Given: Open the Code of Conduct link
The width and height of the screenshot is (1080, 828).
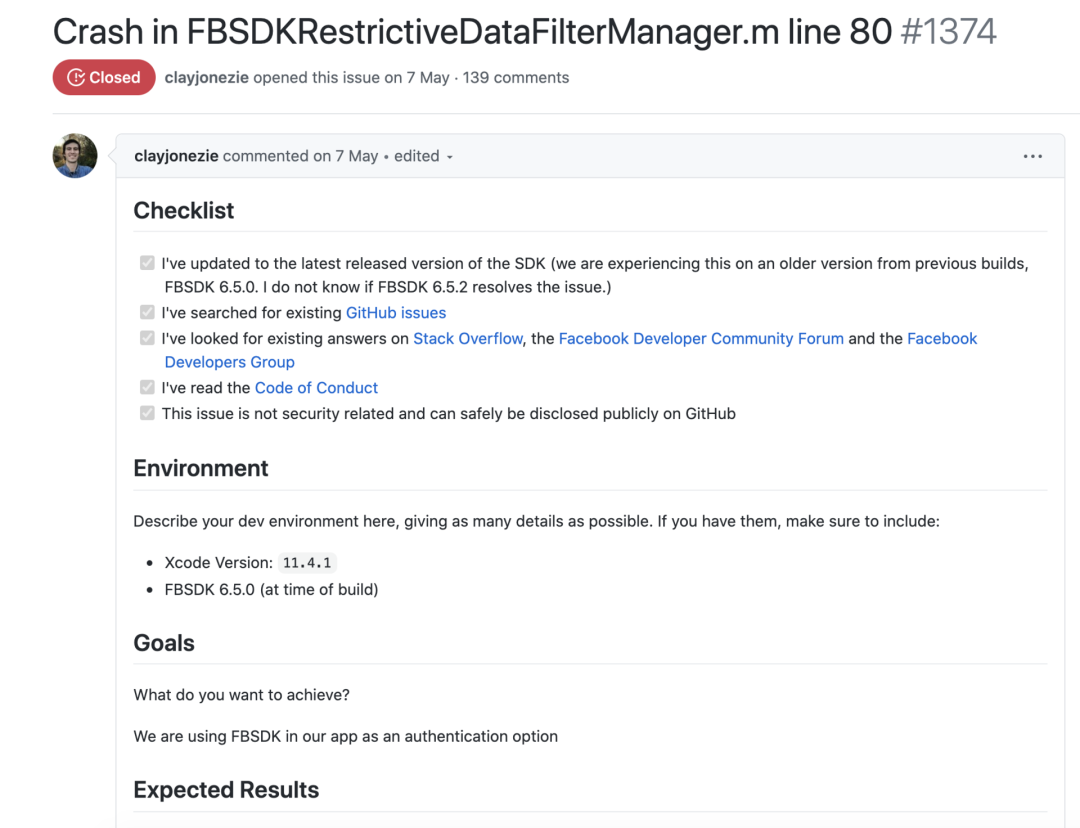Looking at the screenshot, I should coord(316,388).
